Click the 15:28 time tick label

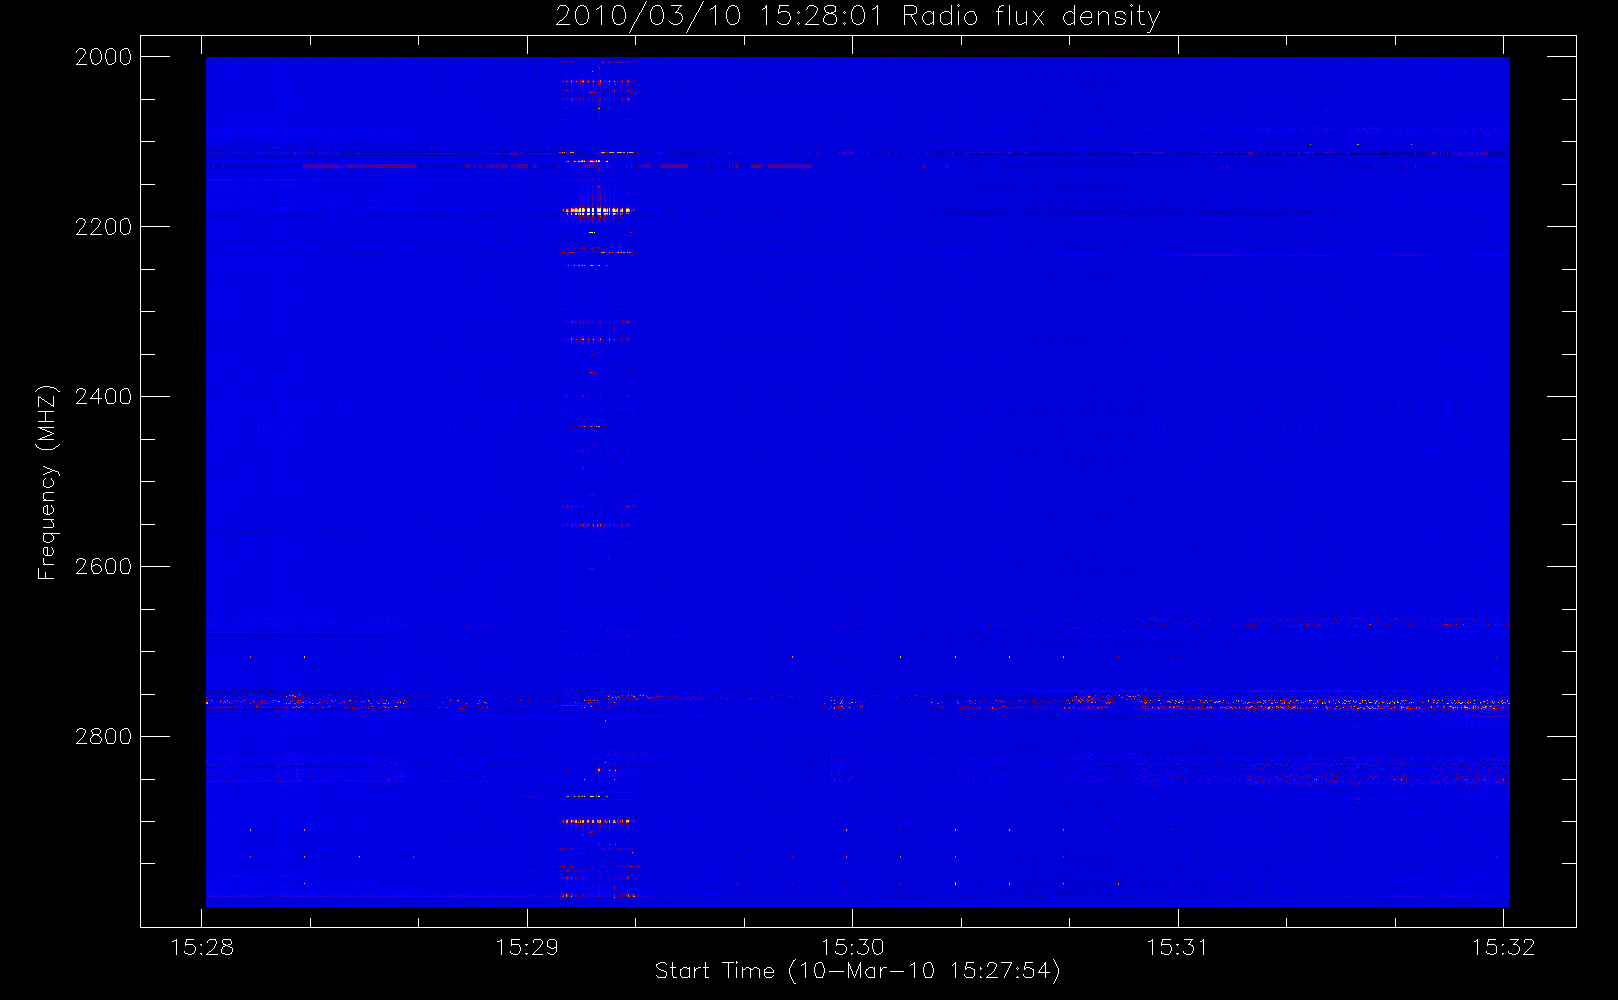pyautogui.click(x=202, y=947)
